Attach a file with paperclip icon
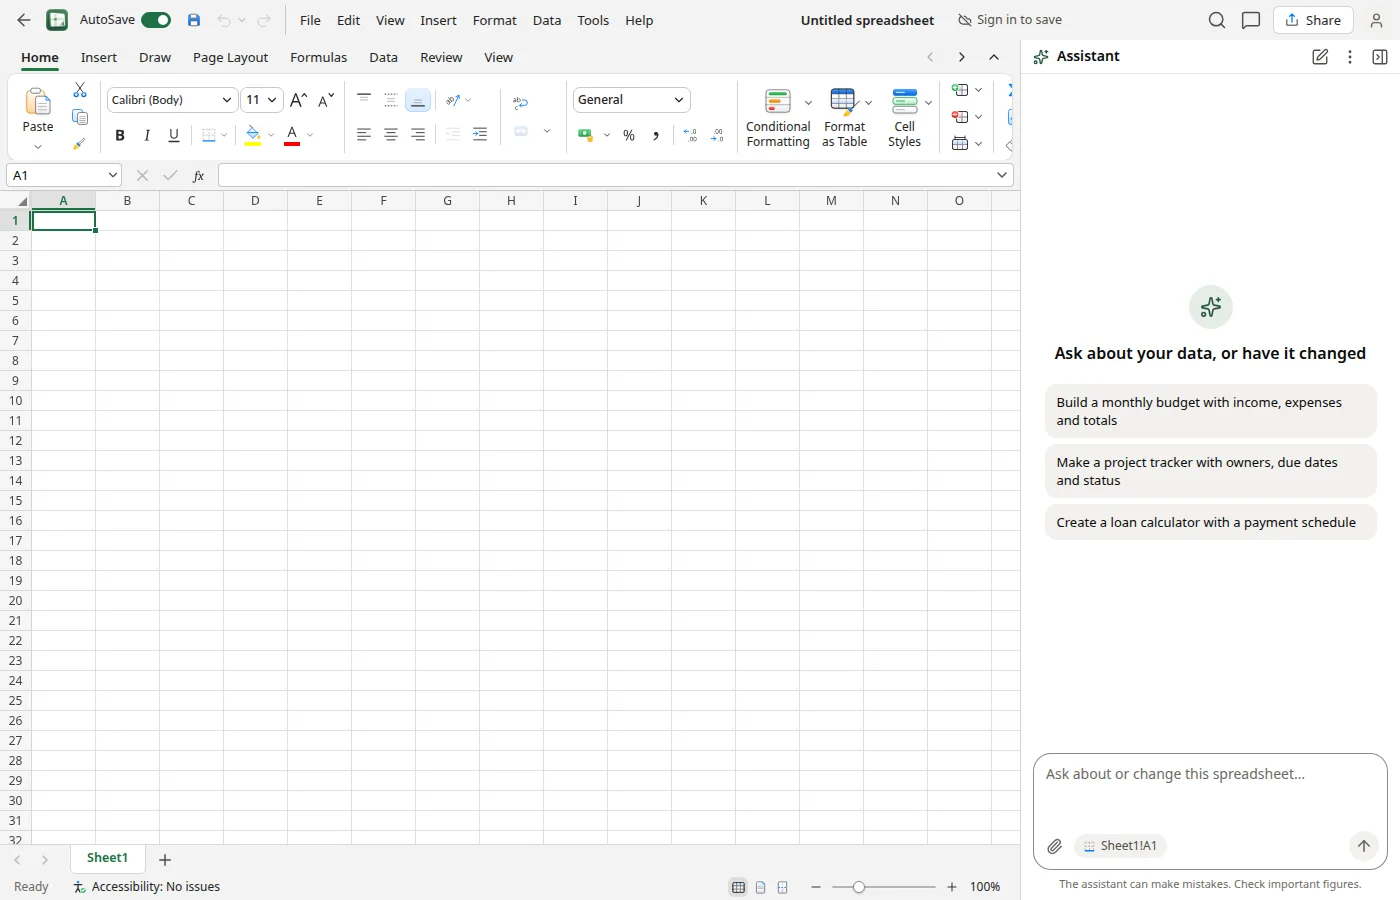The height and width of the screenshot is (900, 1400). tap(1055, 846)
